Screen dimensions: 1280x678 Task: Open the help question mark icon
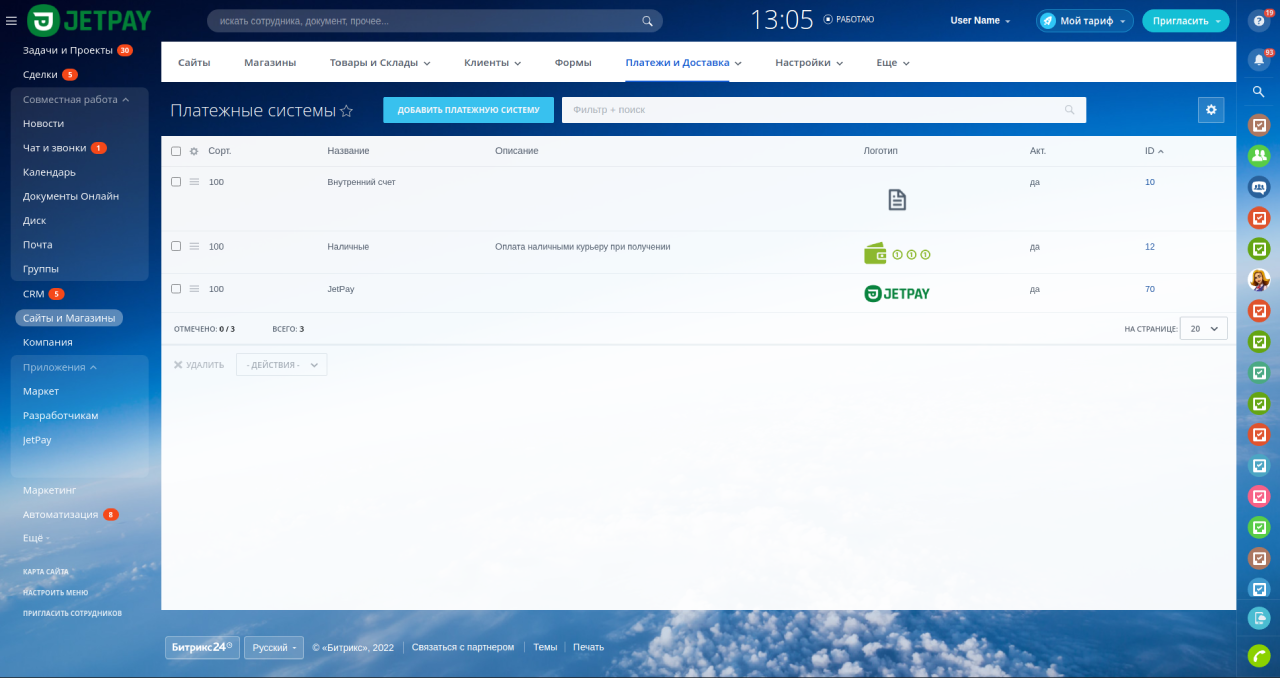coord(1258,22)
